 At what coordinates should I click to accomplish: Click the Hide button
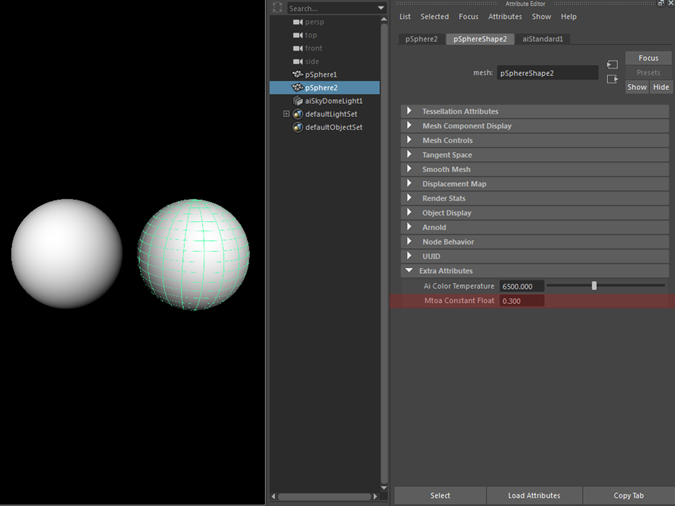tap(661, 87)
